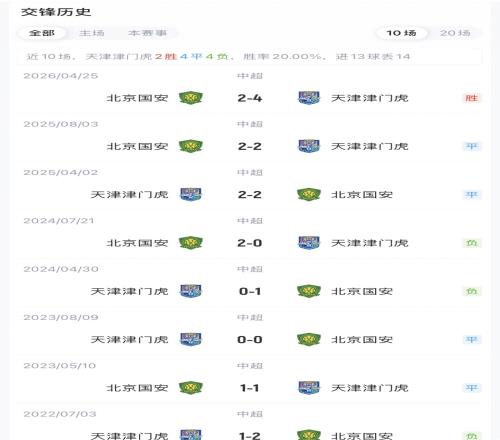Click Beijing Guoan badge in 2026/04/25 match

tap(190, 98)
